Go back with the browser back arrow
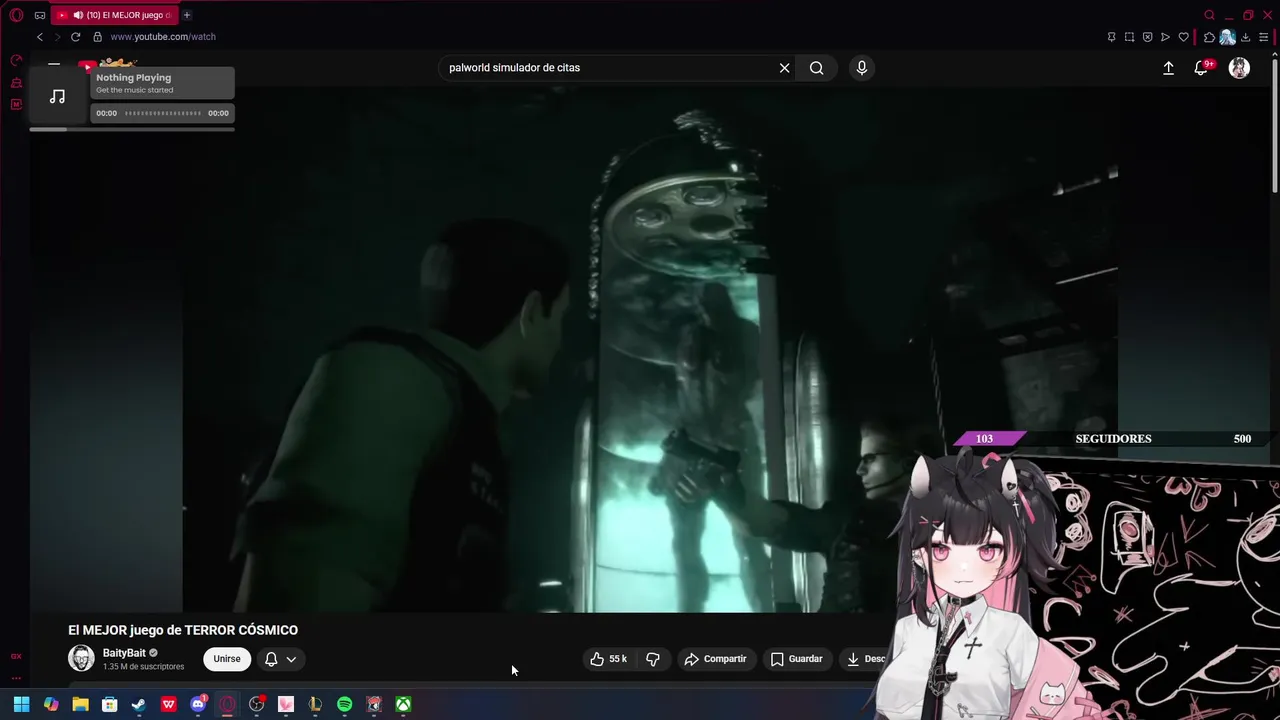Image resolution: width=1280 pixels, height=720 pixels. tap(40, 37)
